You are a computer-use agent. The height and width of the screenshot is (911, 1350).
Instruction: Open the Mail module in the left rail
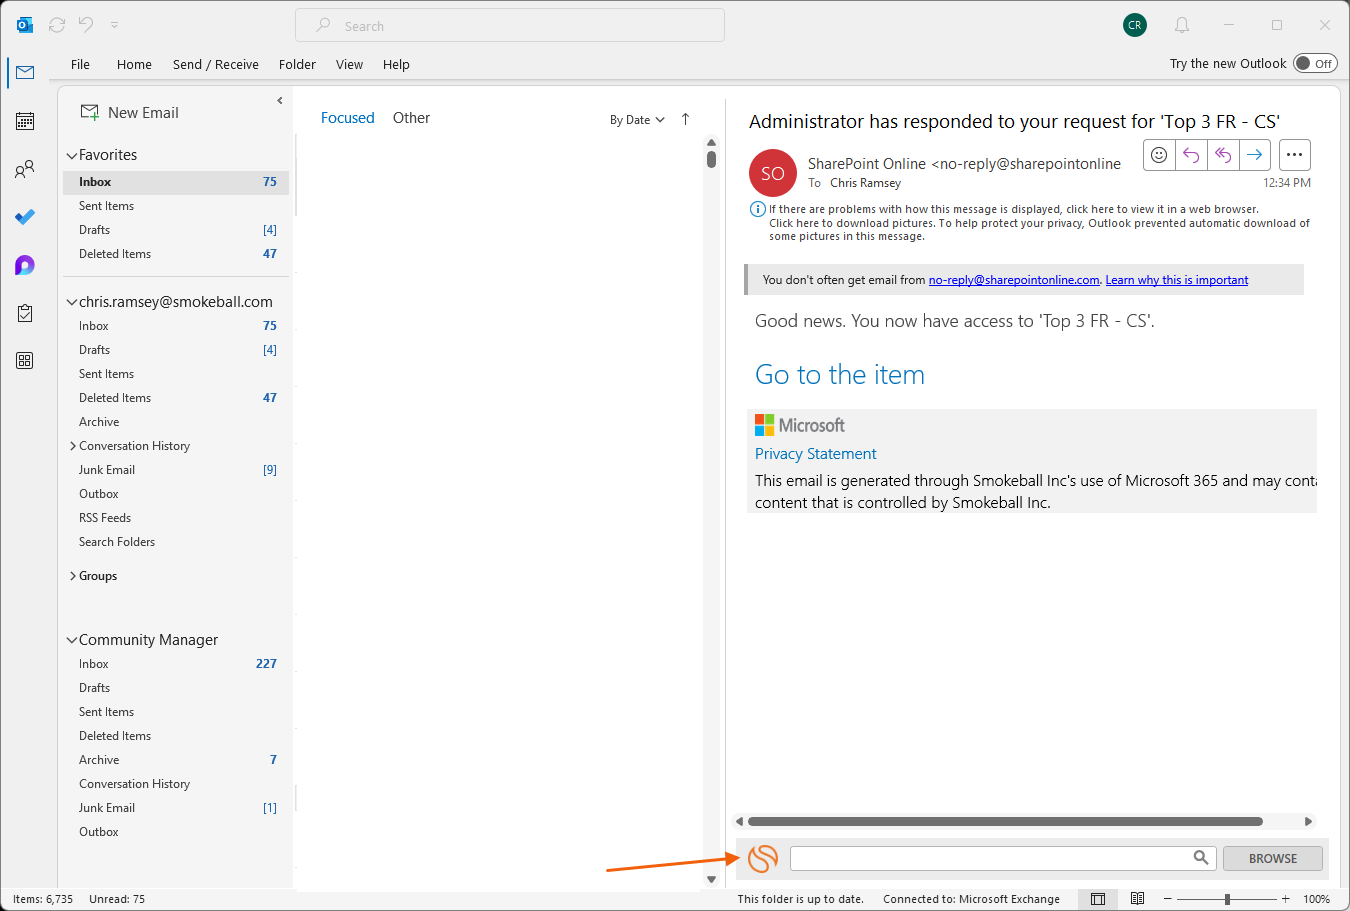tap(25, 73)
